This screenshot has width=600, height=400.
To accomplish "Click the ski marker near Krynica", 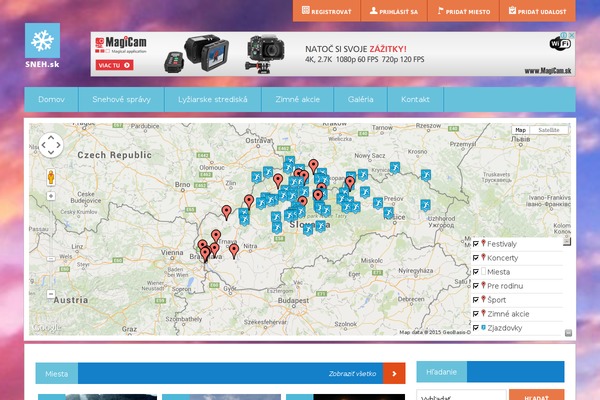I will [395, 168].
